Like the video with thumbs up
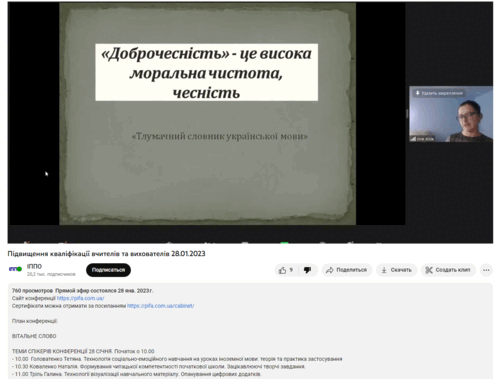The image size is (500, 379). tap(286, 270)
